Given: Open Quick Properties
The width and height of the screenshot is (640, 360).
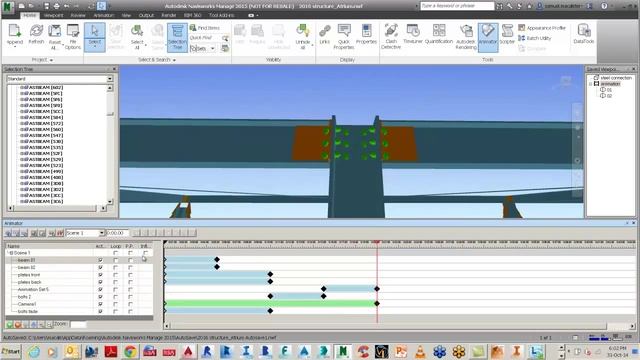Looking at the screenshot, I should coord(344,37).
